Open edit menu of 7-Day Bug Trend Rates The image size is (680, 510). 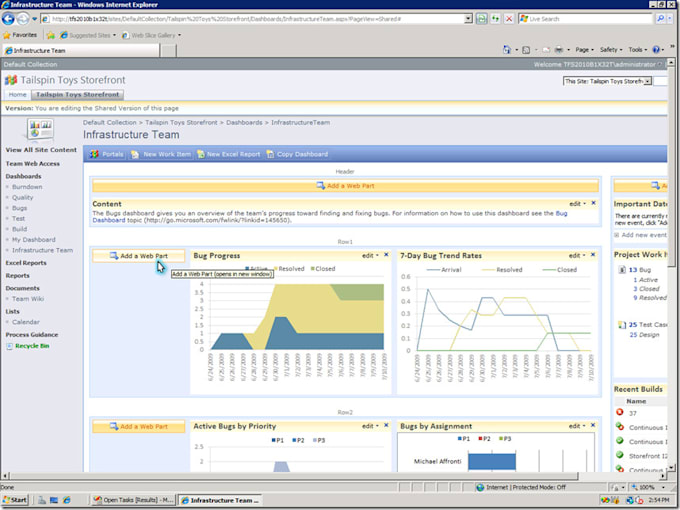click(577, 255)
